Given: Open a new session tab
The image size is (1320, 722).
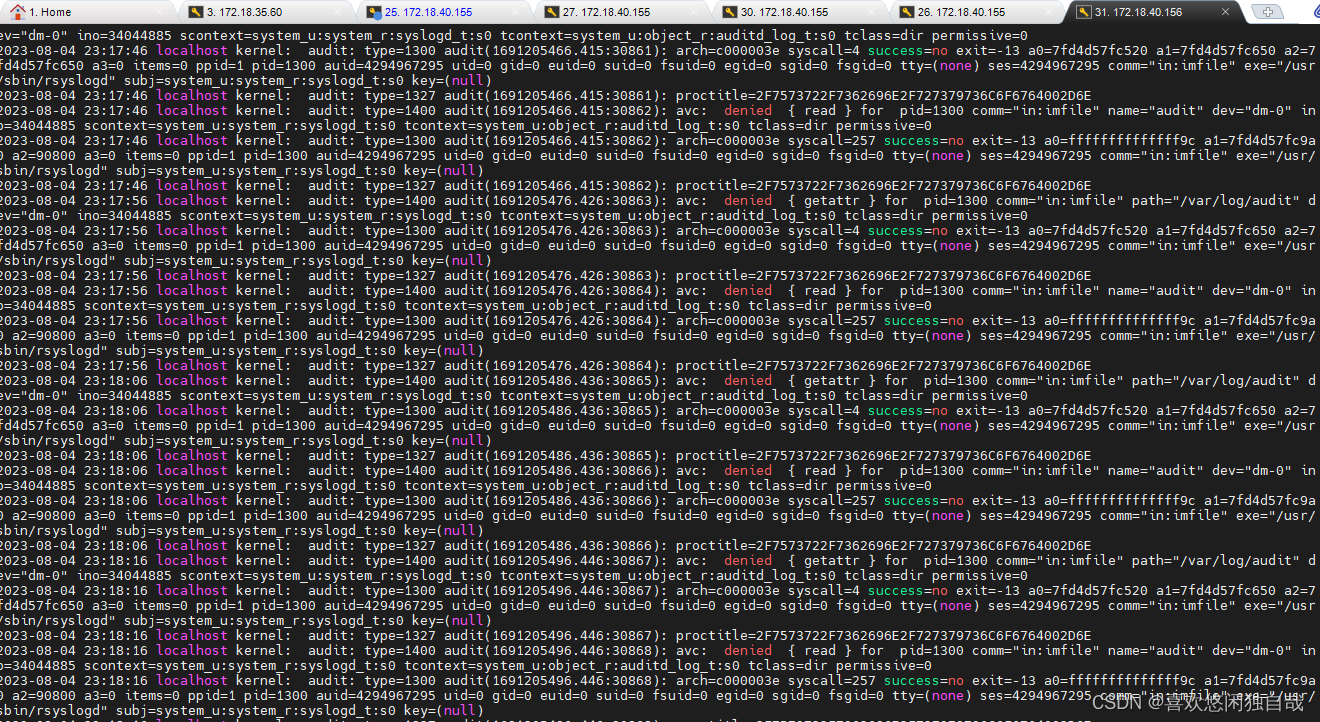Looking at the screenshot, I should tap(1267, 12).
